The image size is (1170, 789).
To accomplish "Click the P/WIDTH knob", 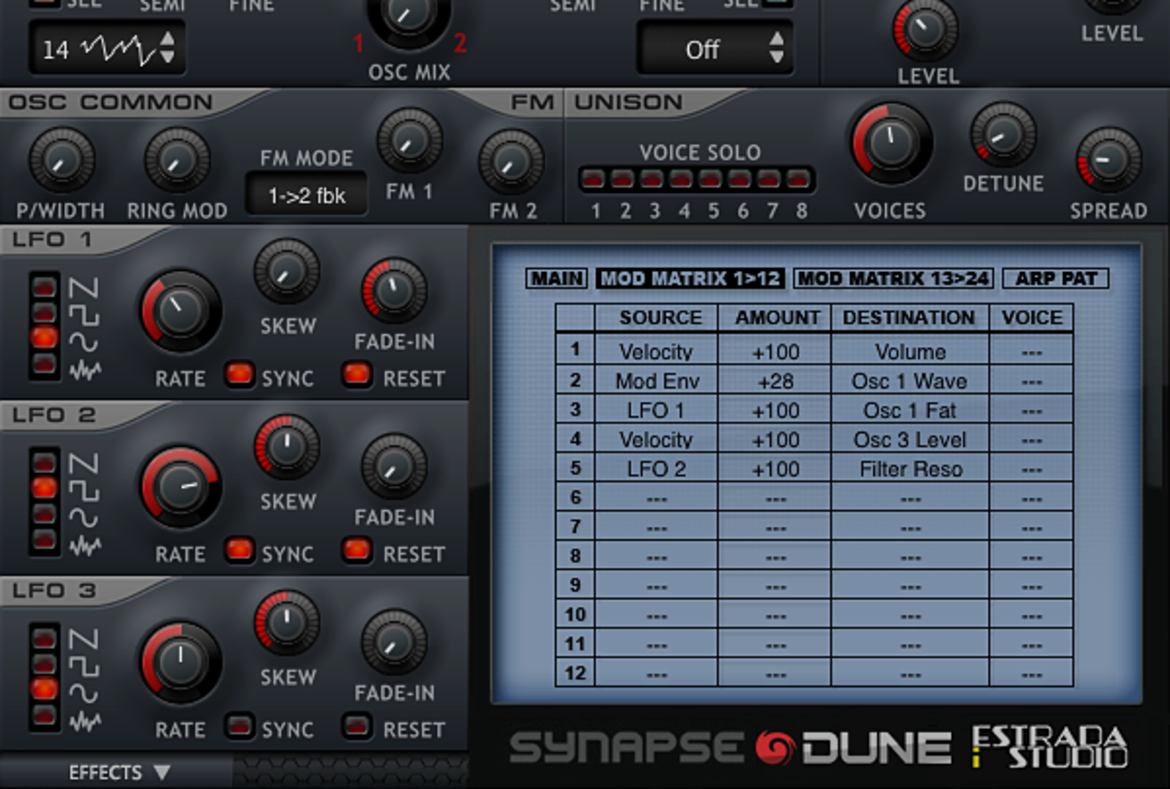I will pyautogui.click(x=61, y=160).
